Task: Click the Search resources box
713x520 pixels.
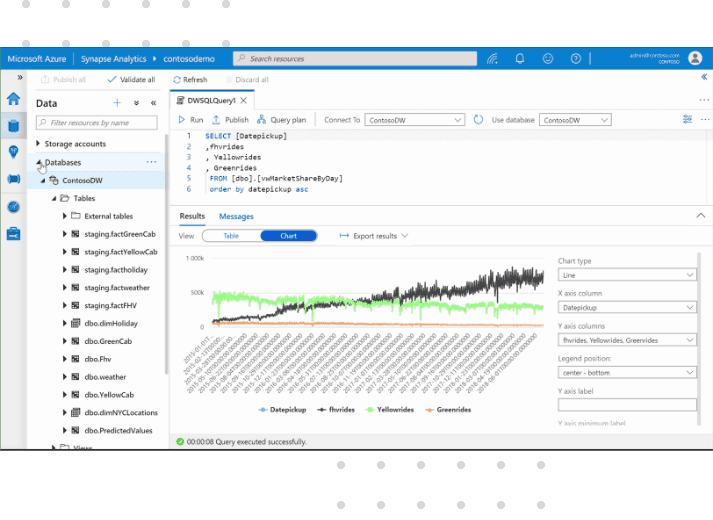Action: click(355, 58)
